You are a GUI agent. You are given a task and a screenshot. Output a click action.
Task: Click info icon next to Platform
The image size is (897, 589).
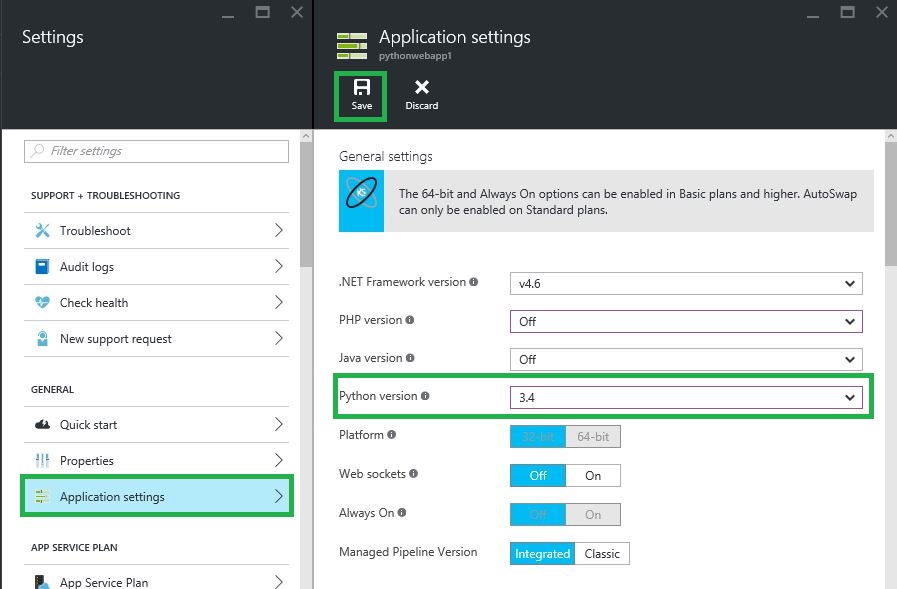coord(391,435)
